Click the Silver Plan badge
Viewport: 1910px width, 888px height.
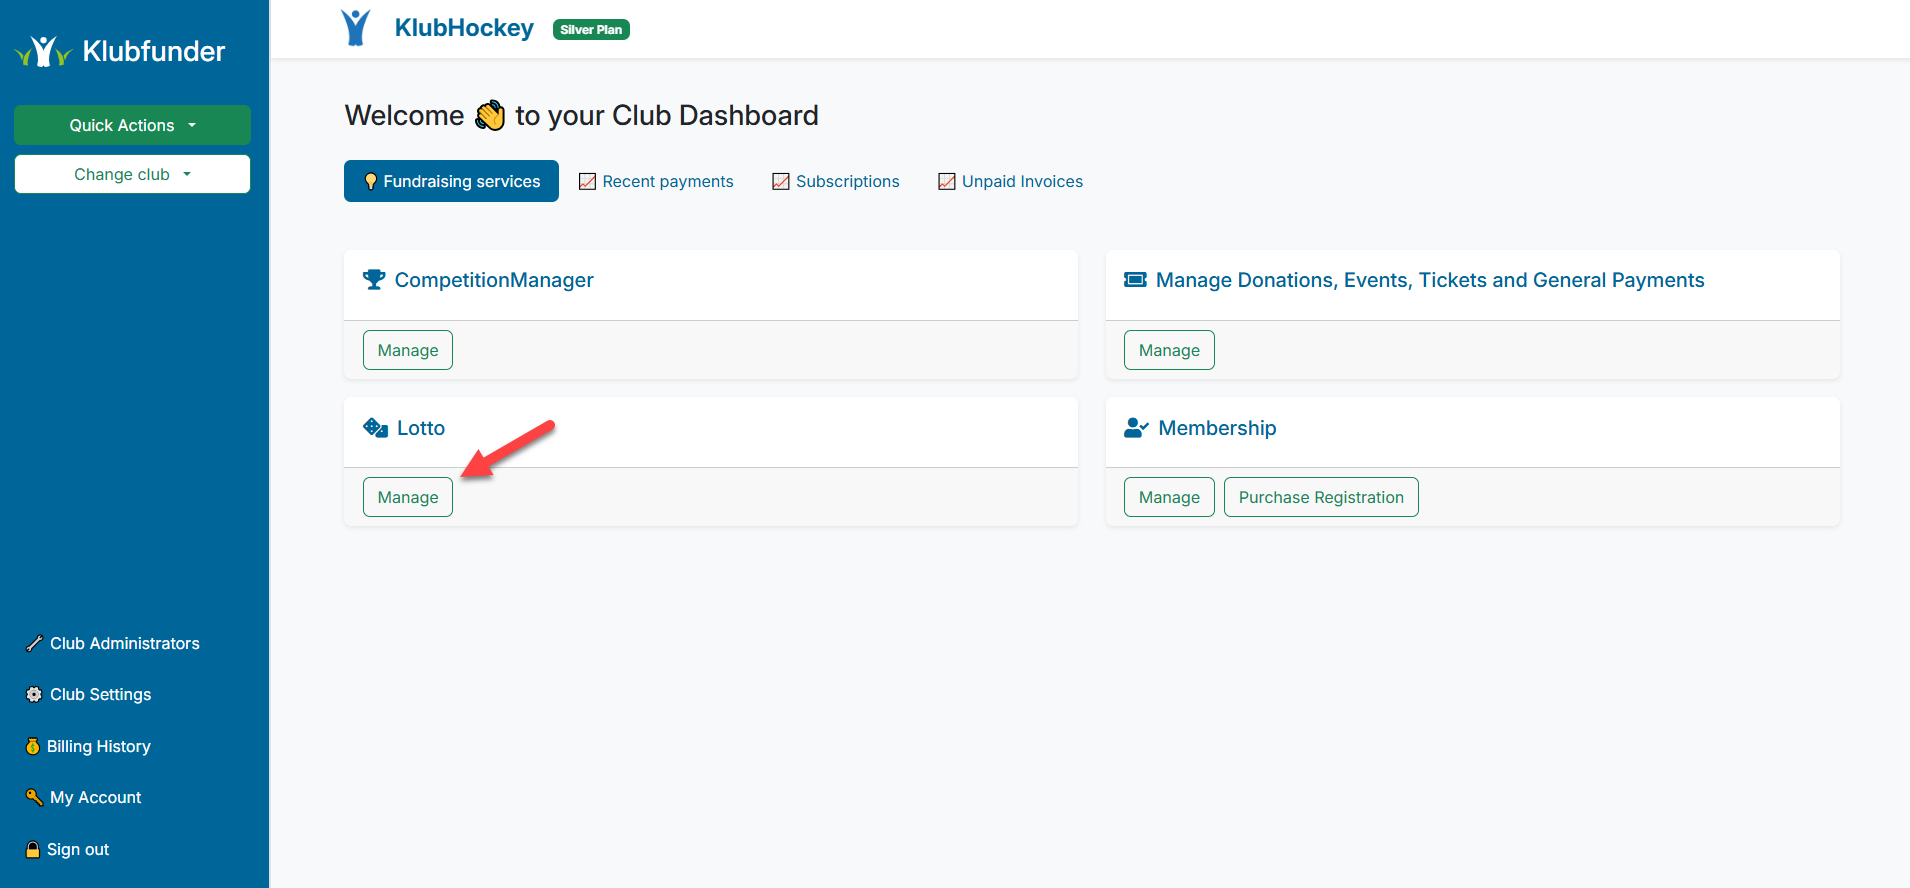click(591, 30)
